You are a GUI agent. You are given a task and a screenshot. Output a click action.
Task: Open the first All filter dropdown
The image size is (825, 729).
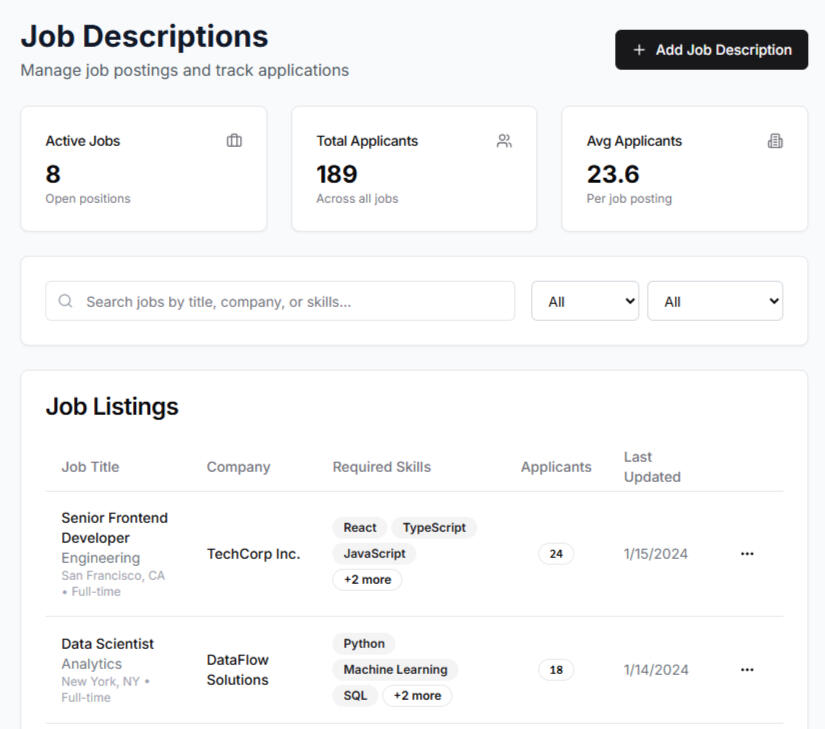585,301
